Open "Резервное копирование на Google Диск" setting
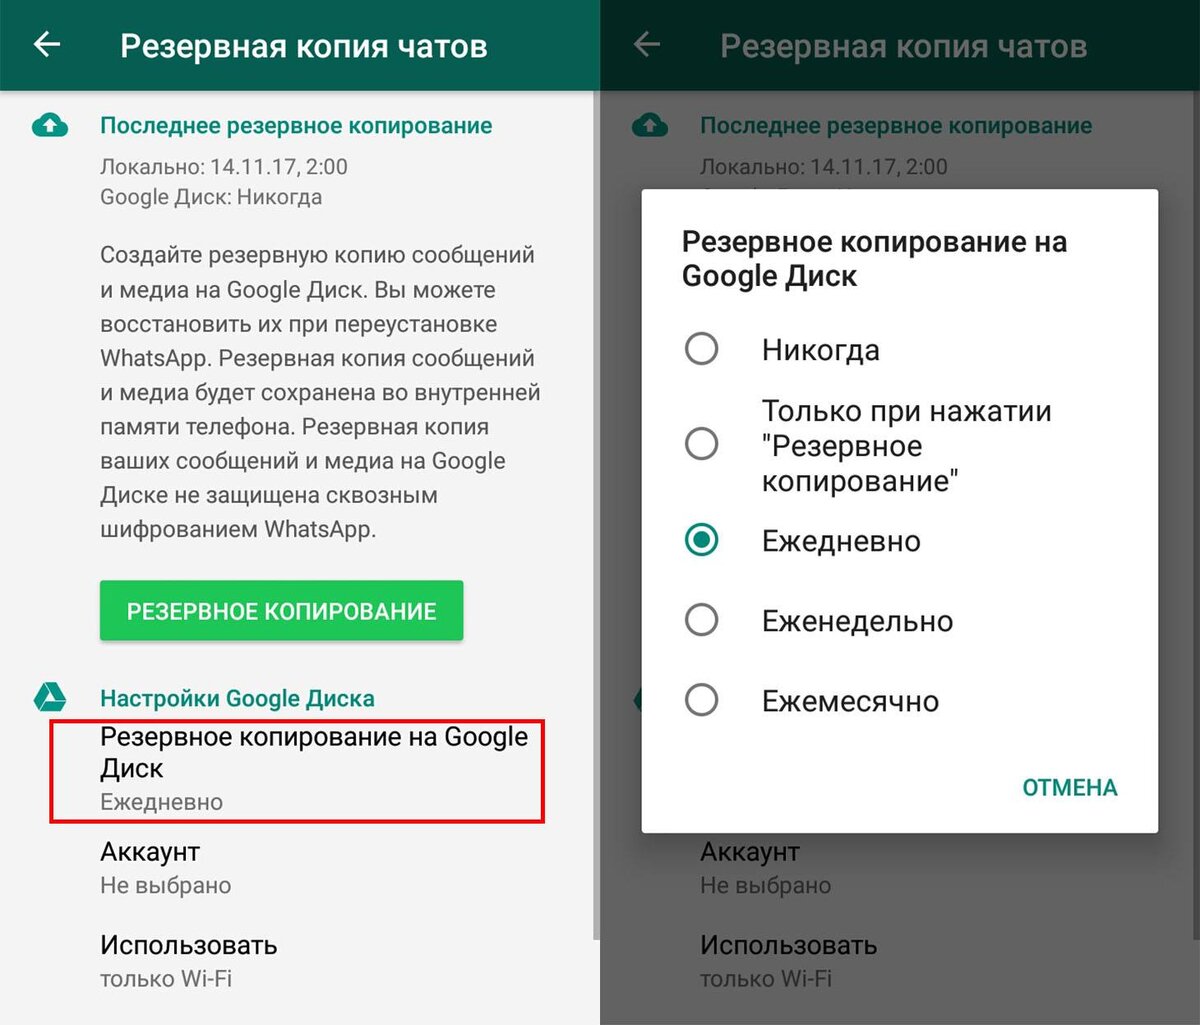Image resolution: width=1200 pixels, height=1025 pixels. [x=297, y=769]
